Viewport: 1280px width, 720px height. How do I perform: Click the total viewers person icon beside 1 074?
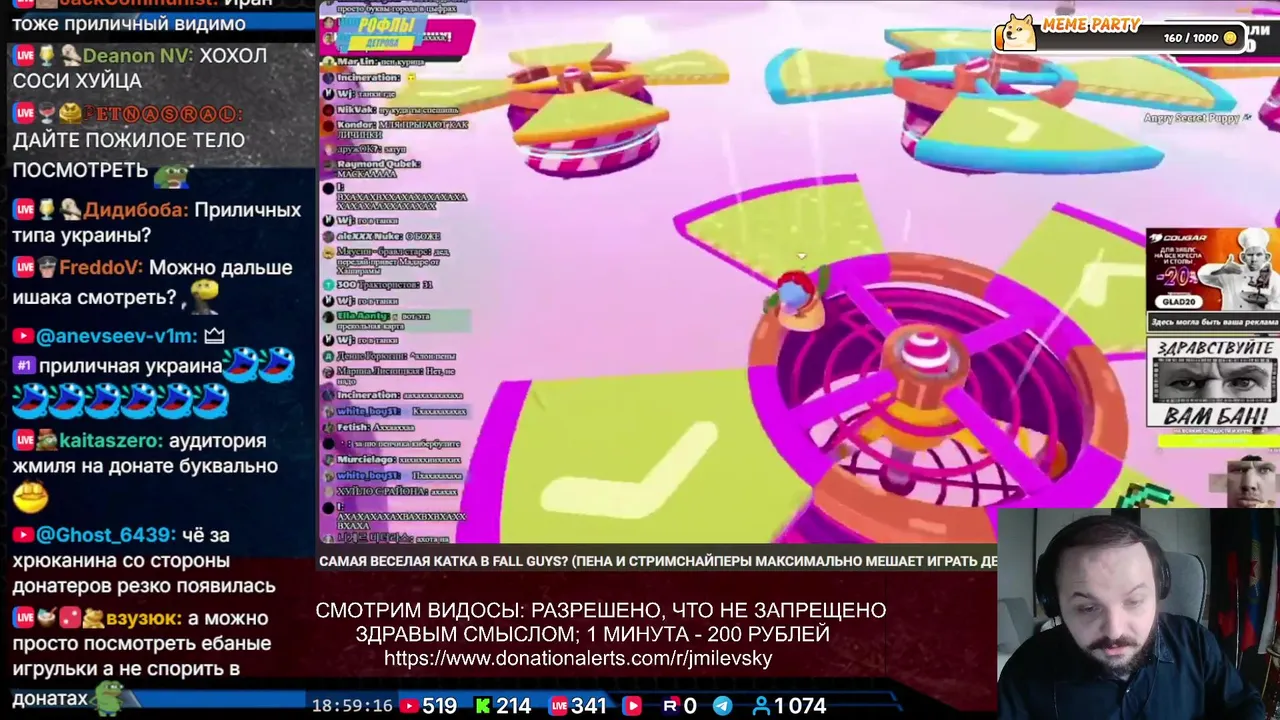pos(761,706)
